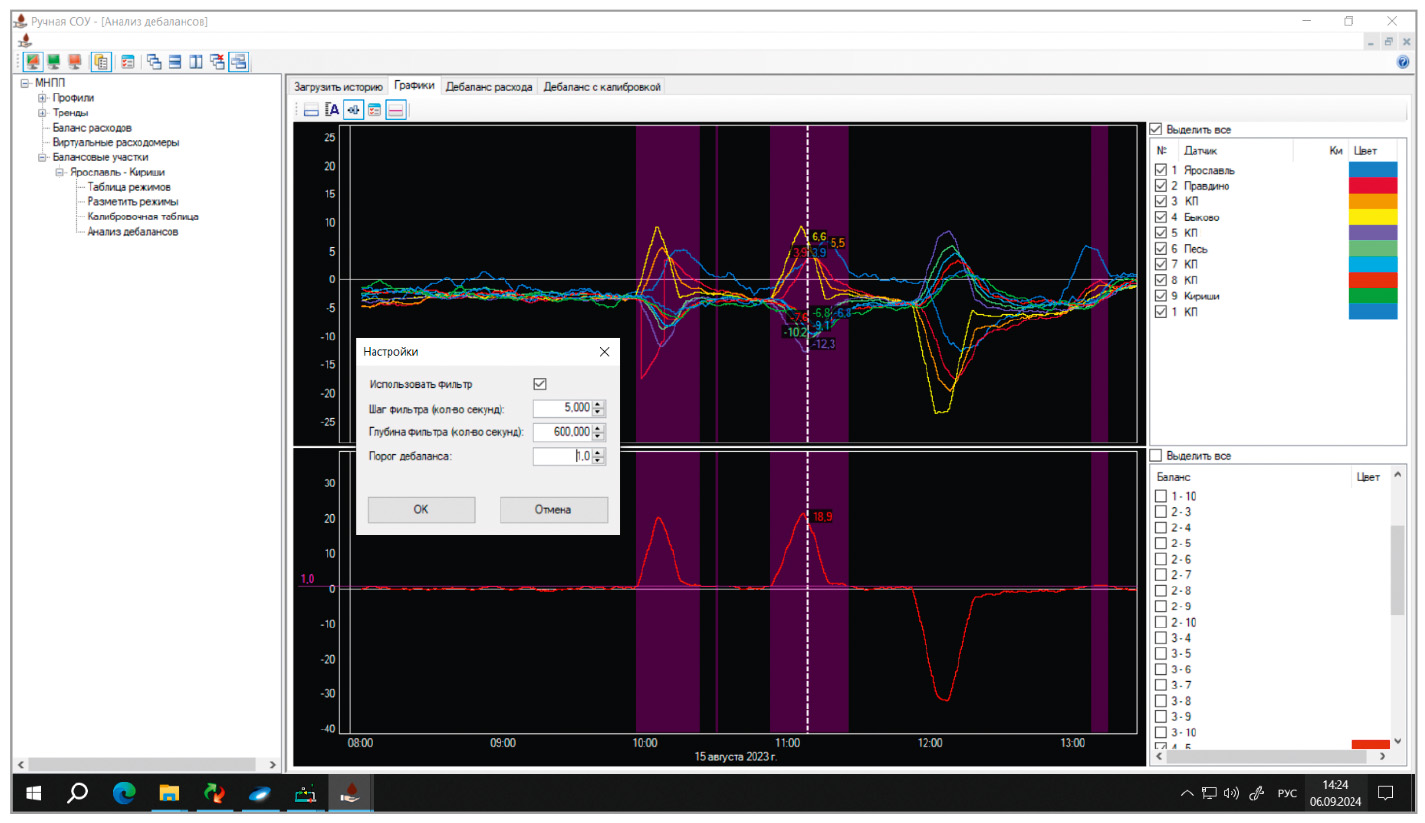Click the close all windows toolbar icon
1425x823 pixels.
(x=217, y=62)
